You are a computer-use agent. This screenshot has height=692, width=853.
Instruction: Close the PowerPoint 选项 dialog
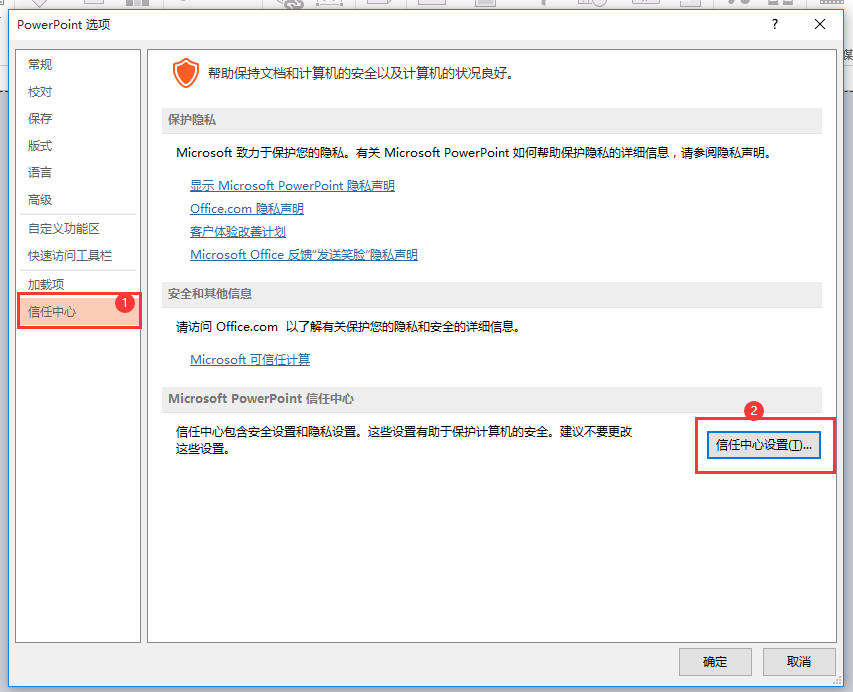[x=820, y=24]
